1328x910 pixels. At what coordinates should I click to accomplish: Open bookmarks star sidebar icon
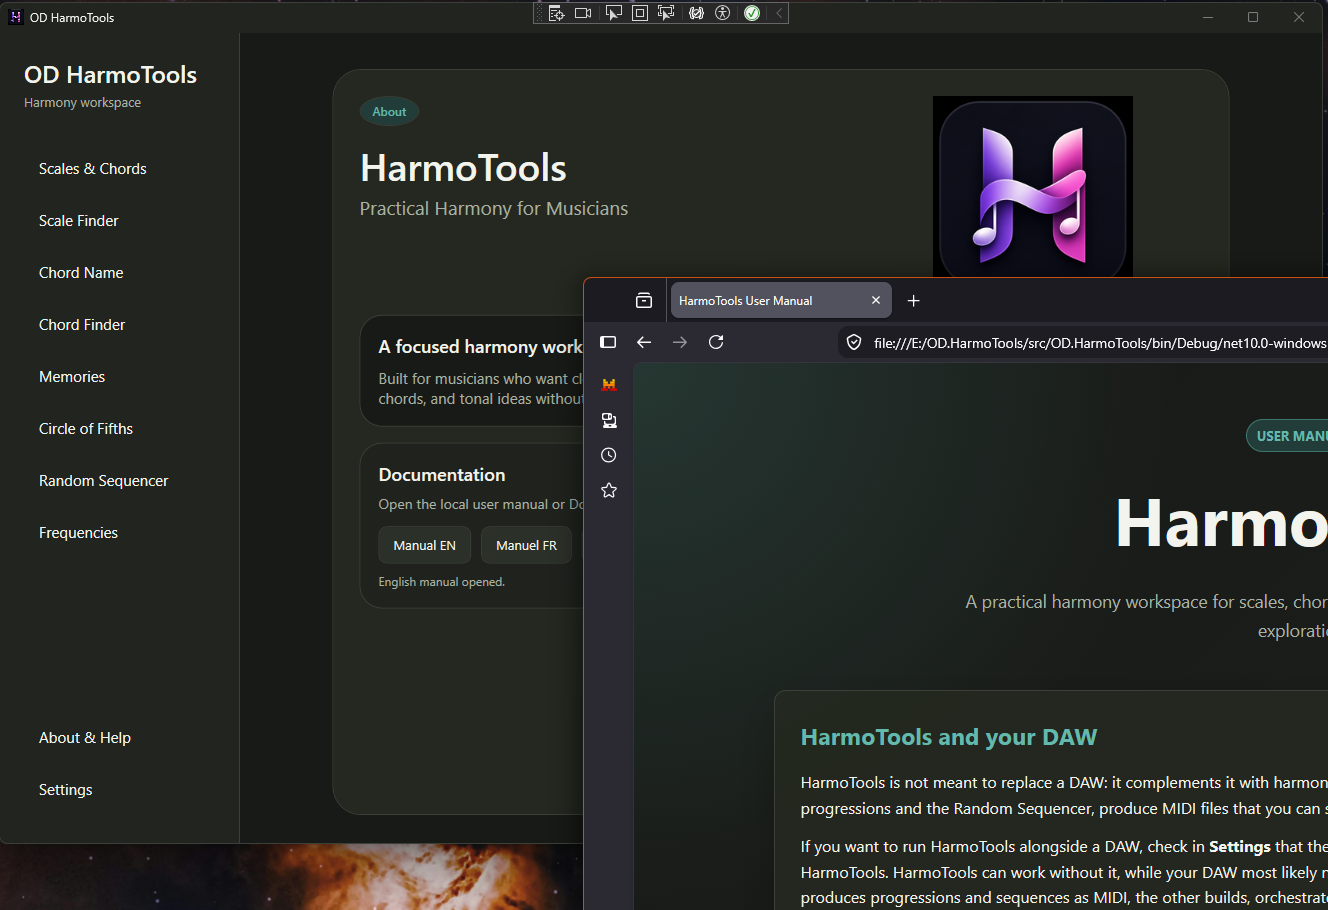click(x=609, y=490)
